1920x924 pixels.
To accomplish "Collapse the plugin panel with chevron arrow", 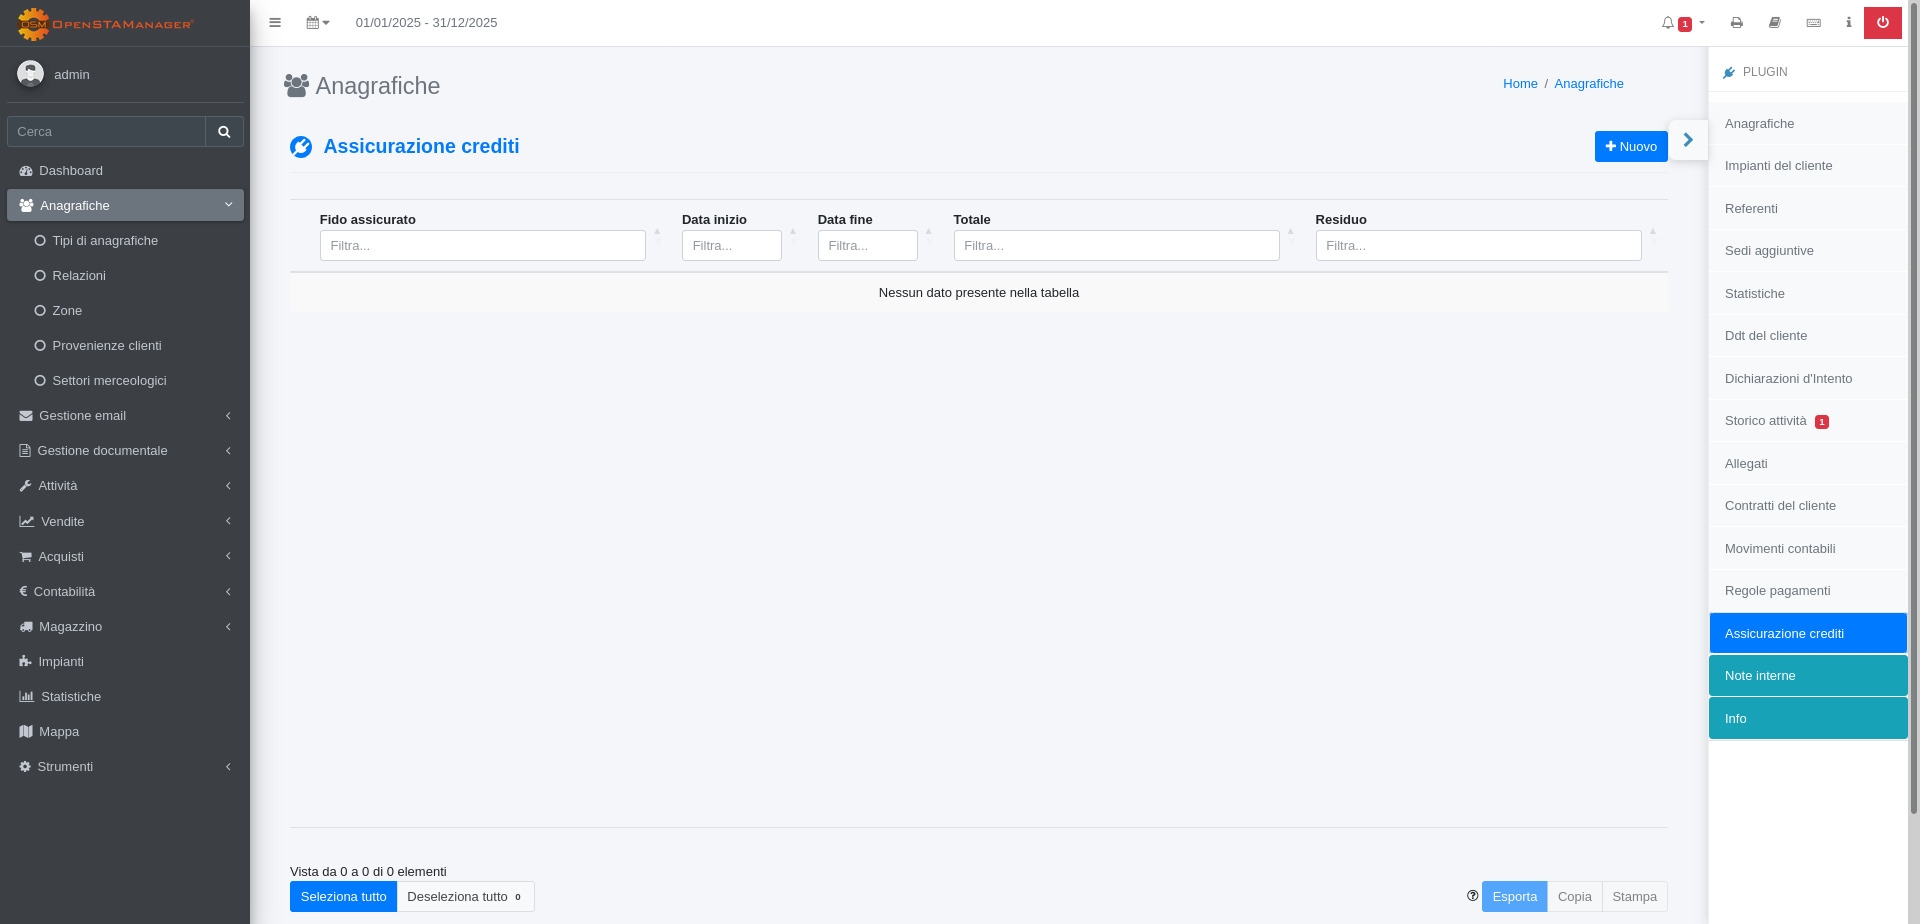I will (1688, 140).
